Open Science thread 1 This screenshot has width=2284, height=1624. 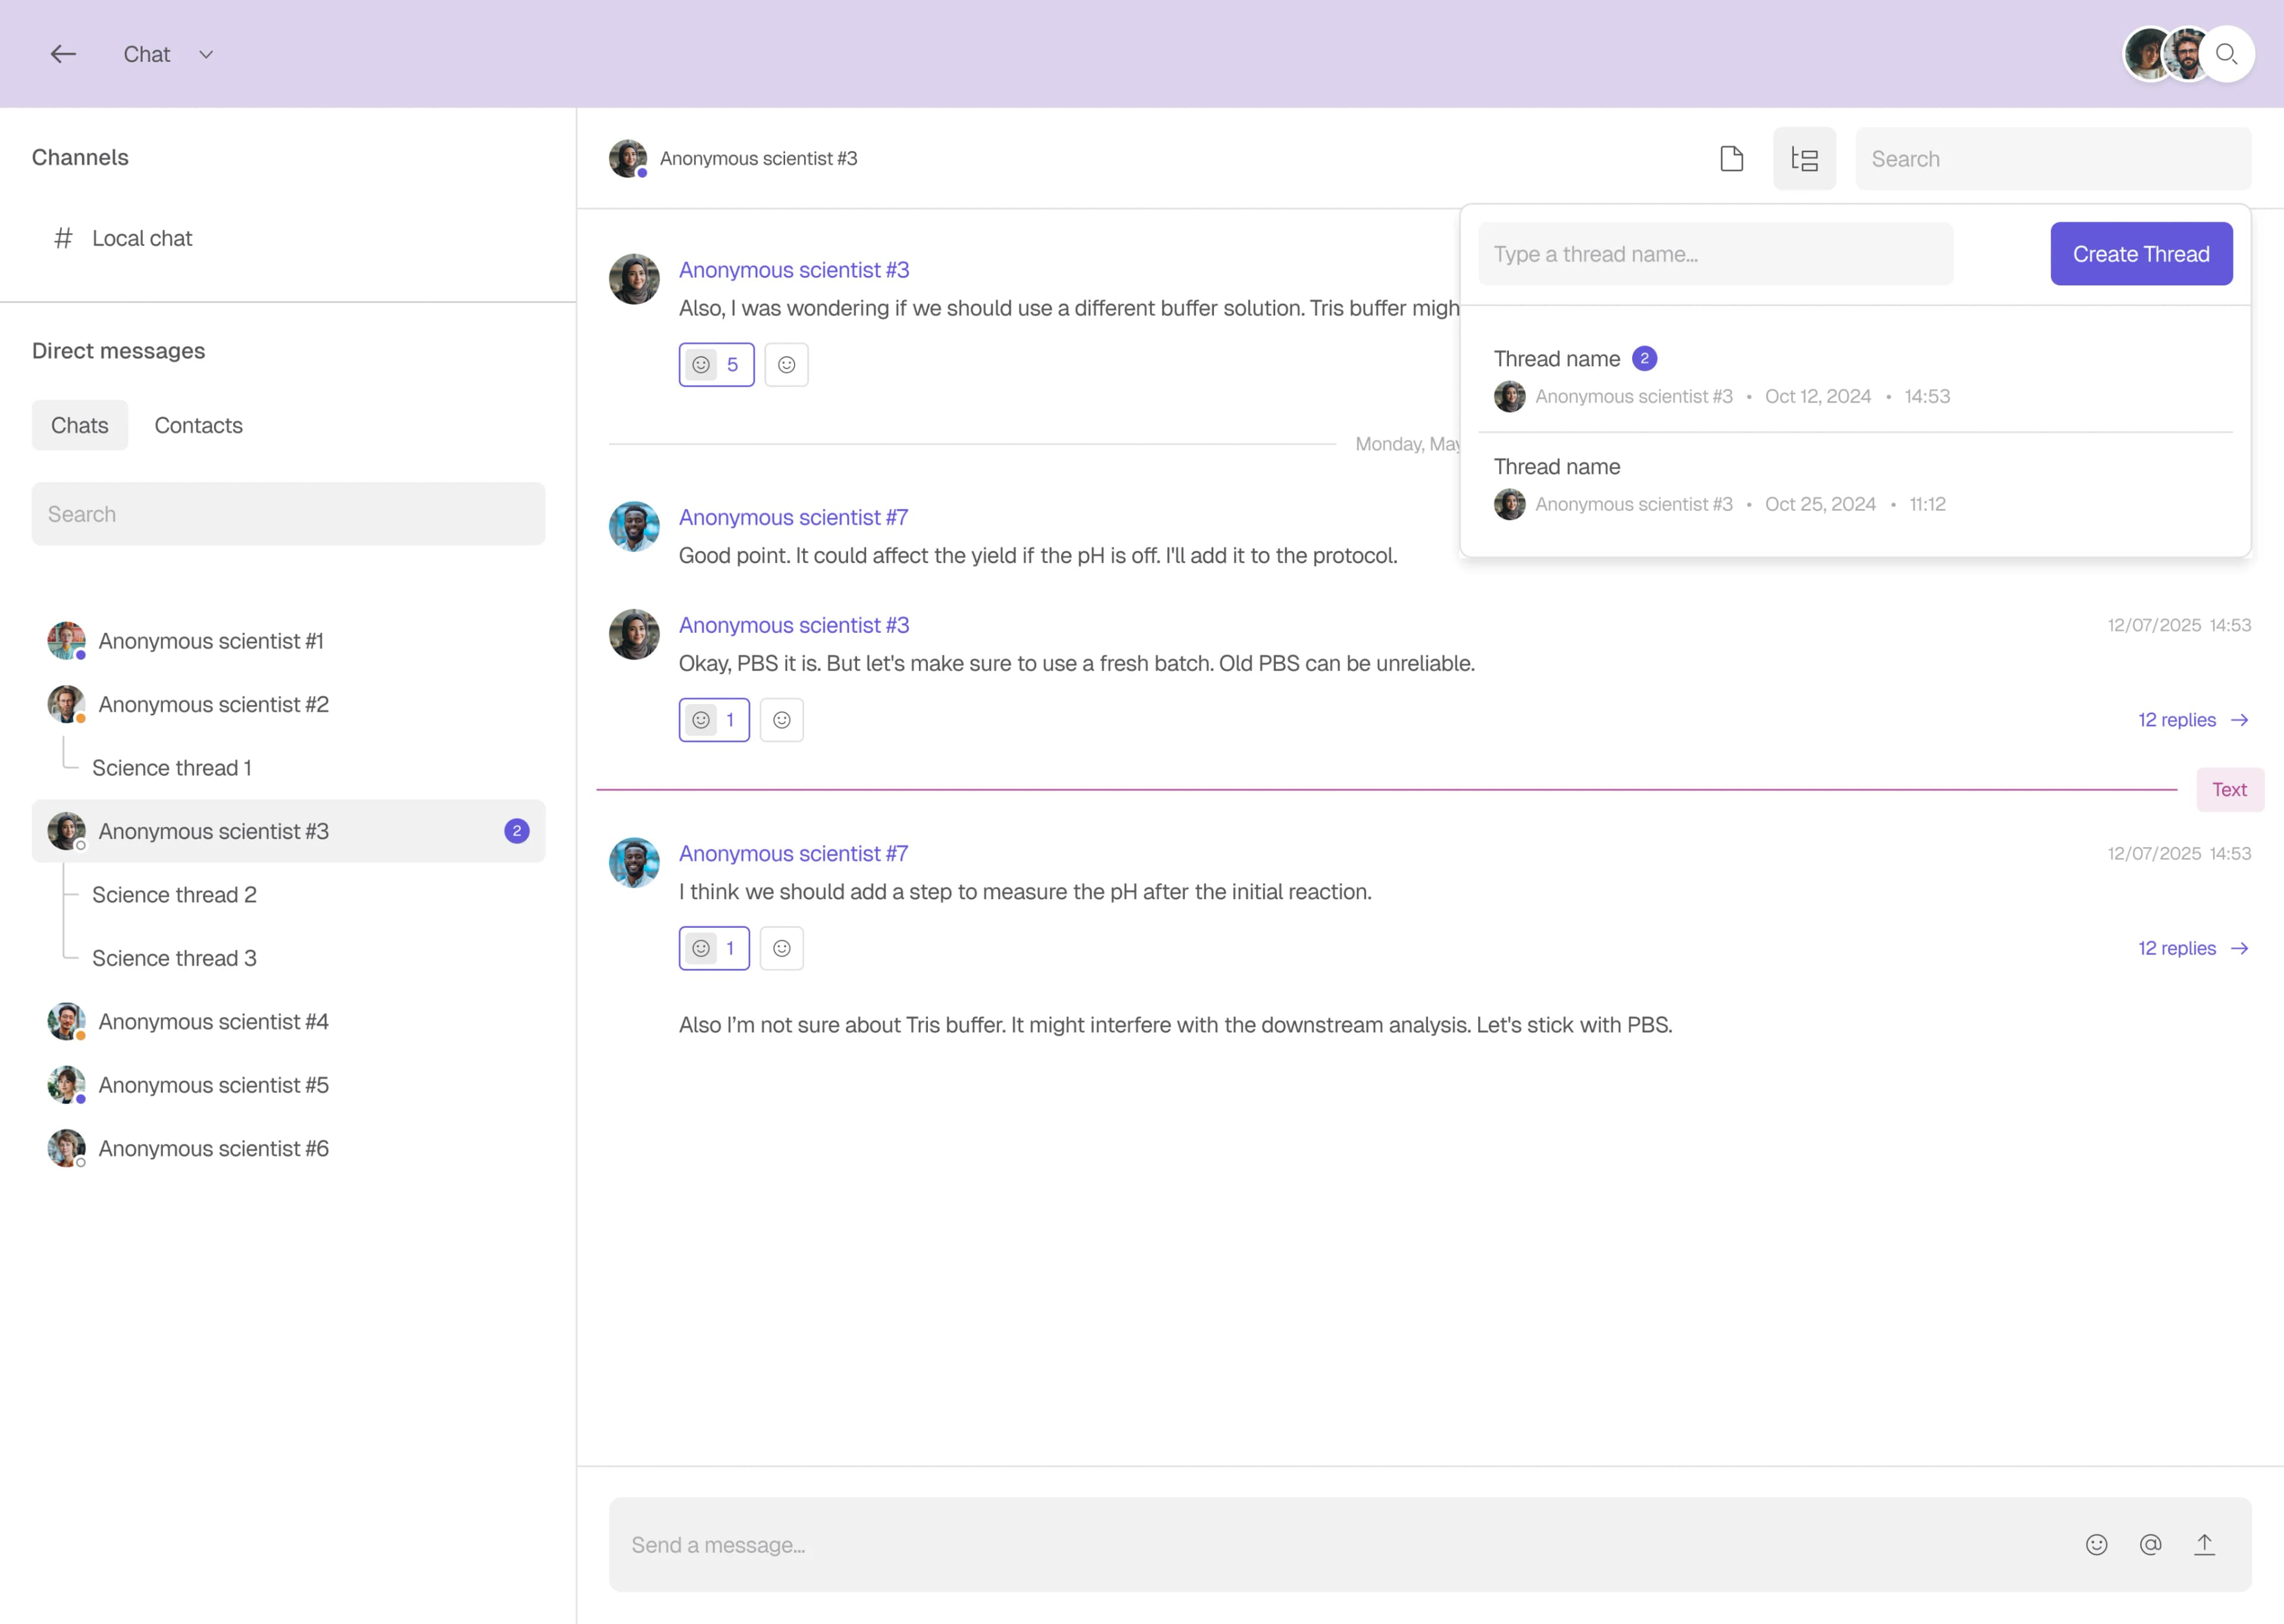pos(172,768)
